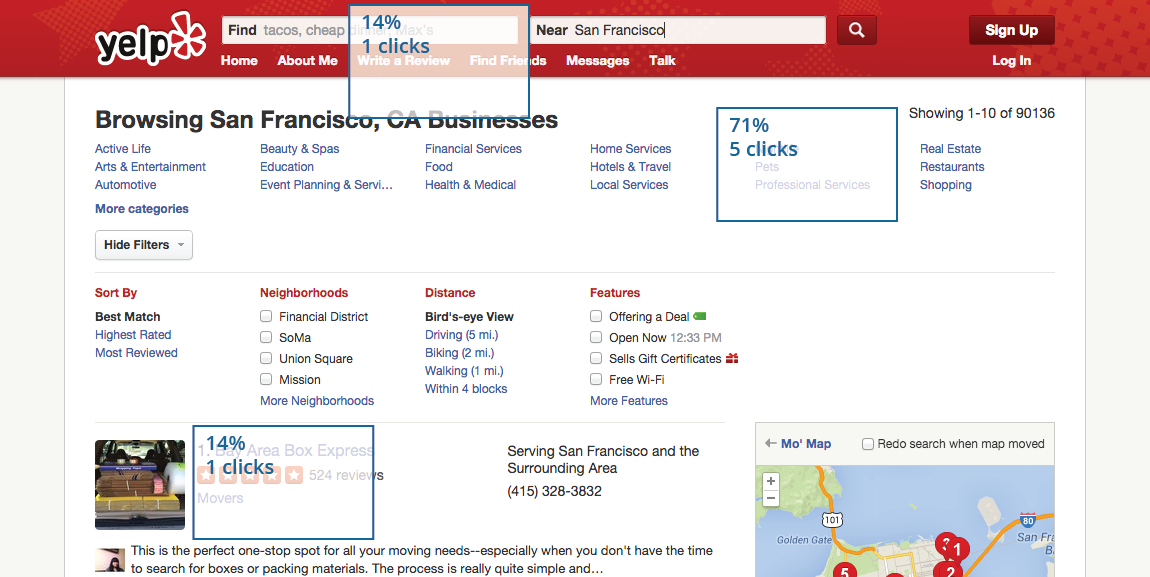Screen dimensions: 1150x577
Task: Select Best Match sorting
Action: (x=128, y=317)
